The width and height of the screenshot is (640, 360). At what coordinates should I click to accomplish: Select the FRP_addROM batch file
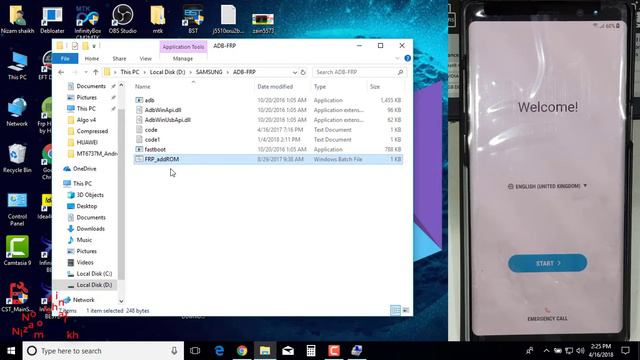[268, 159]
